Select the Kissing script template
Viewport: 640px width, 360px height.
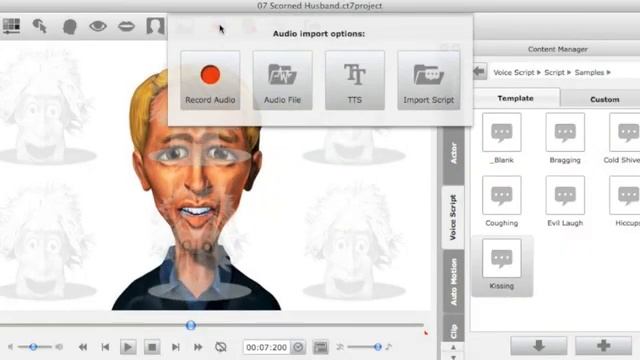pos(502,266)
